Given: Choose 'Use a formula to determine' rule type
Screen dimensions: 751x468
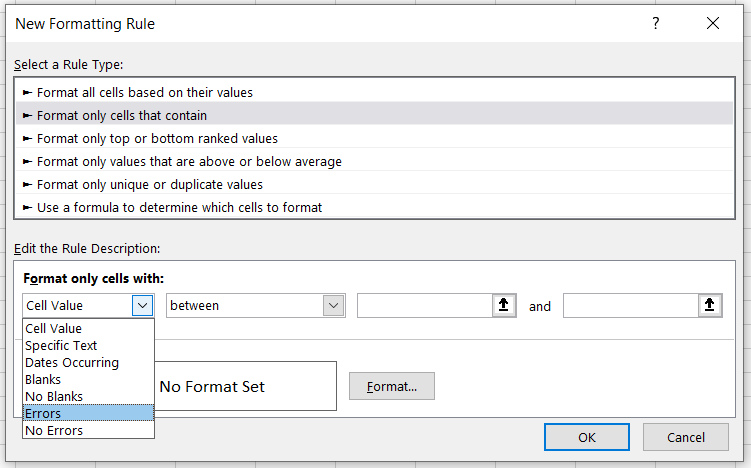Looking at the screenshot, I should (x=179, y=207).
